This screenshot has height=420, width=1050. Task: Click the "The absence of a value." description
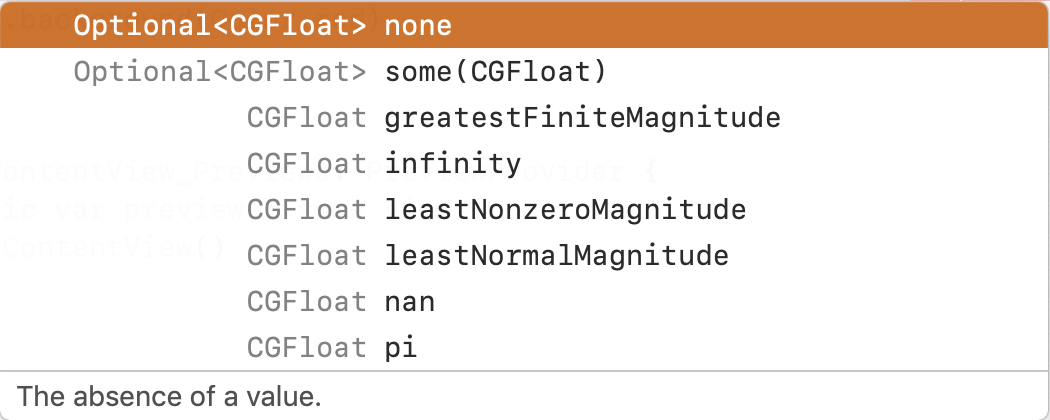(x=169, y=396)
